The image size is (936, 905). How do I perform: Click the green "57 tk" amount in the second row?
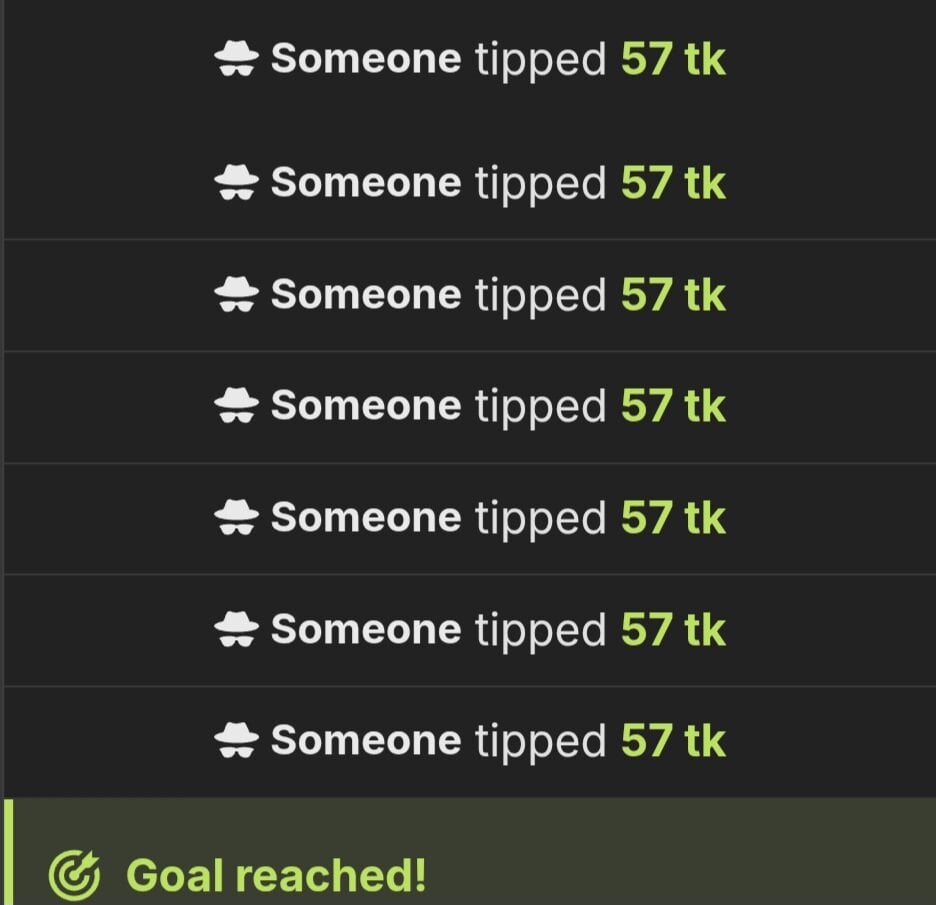tap(673, 183)
